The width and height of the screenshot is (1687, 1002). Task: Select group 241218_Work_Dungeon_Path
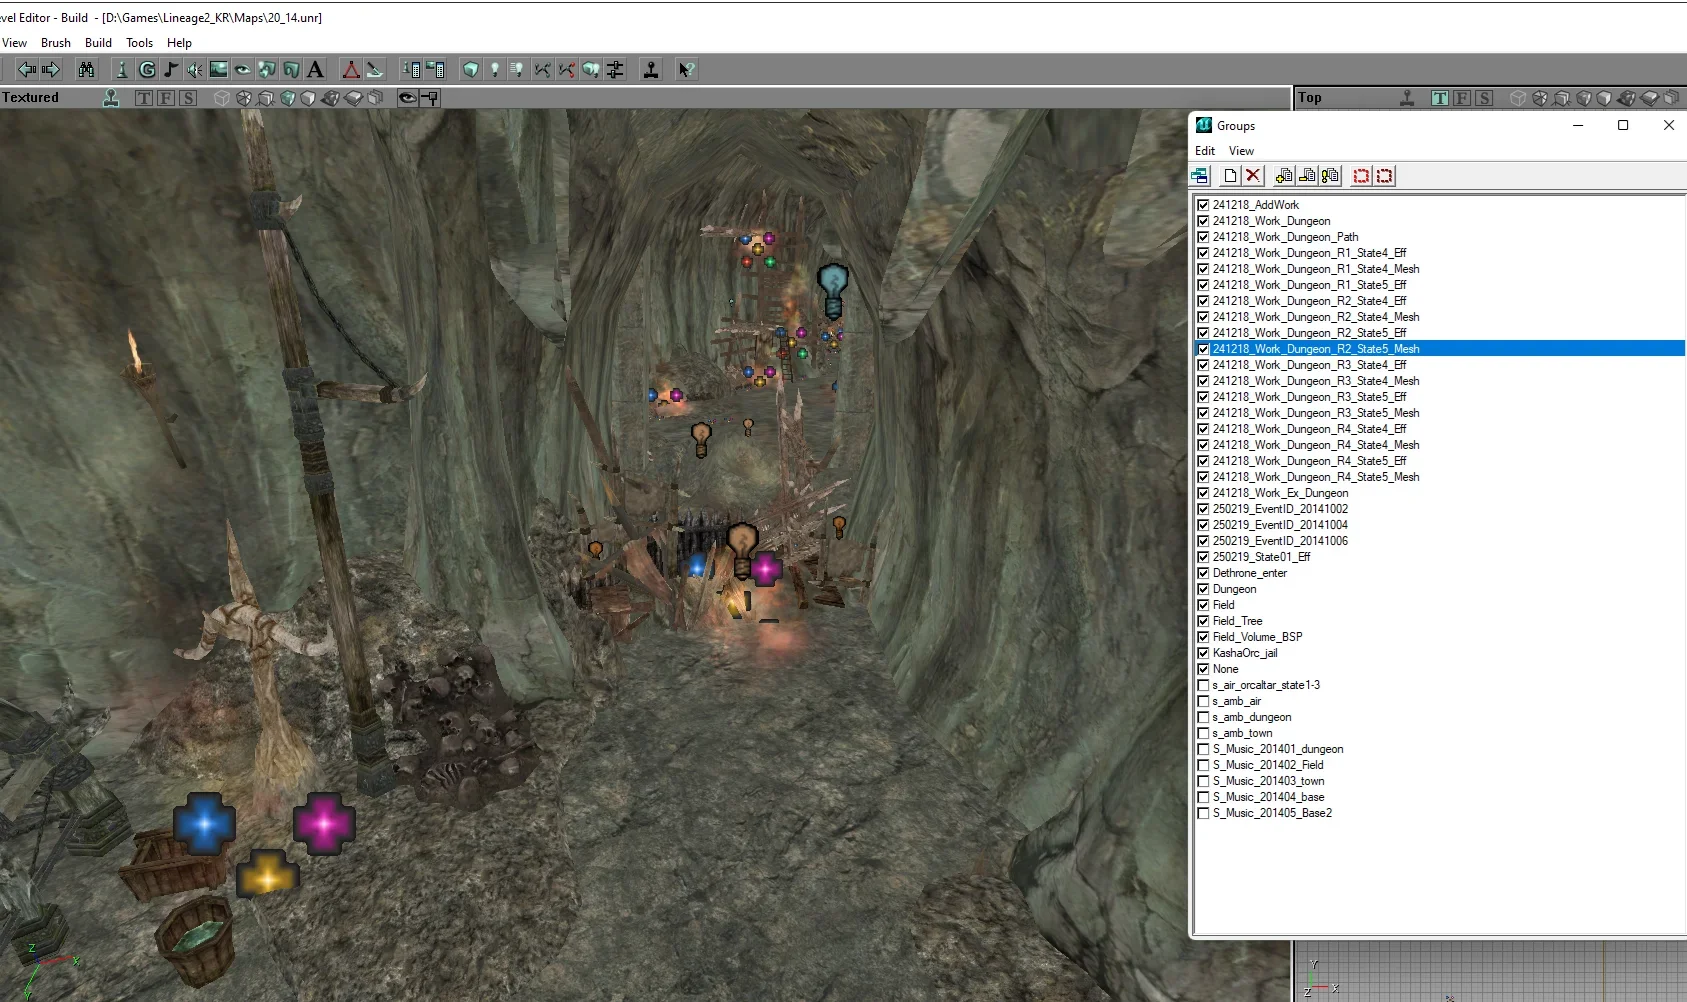[x=1285, y=237]
